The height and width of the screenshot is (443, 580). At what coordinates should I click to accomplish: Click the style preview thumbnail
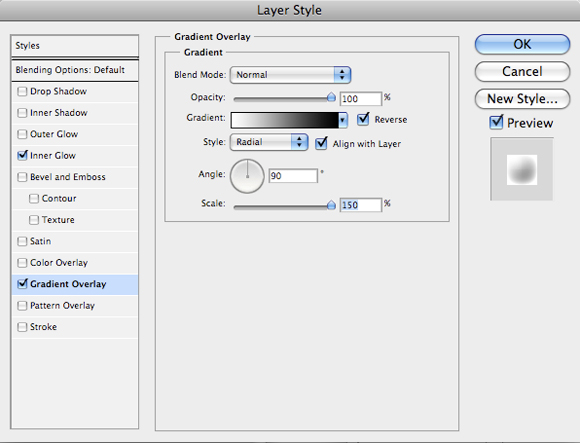click(x=522, y=169)
